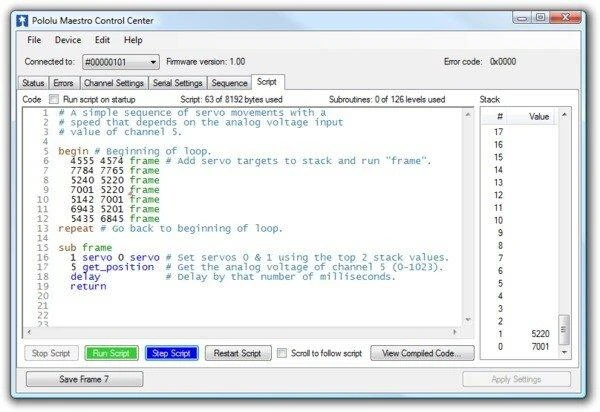Select stack row 1 with value 5220
The image size is (600, 412).
click(x=520, y=334)
